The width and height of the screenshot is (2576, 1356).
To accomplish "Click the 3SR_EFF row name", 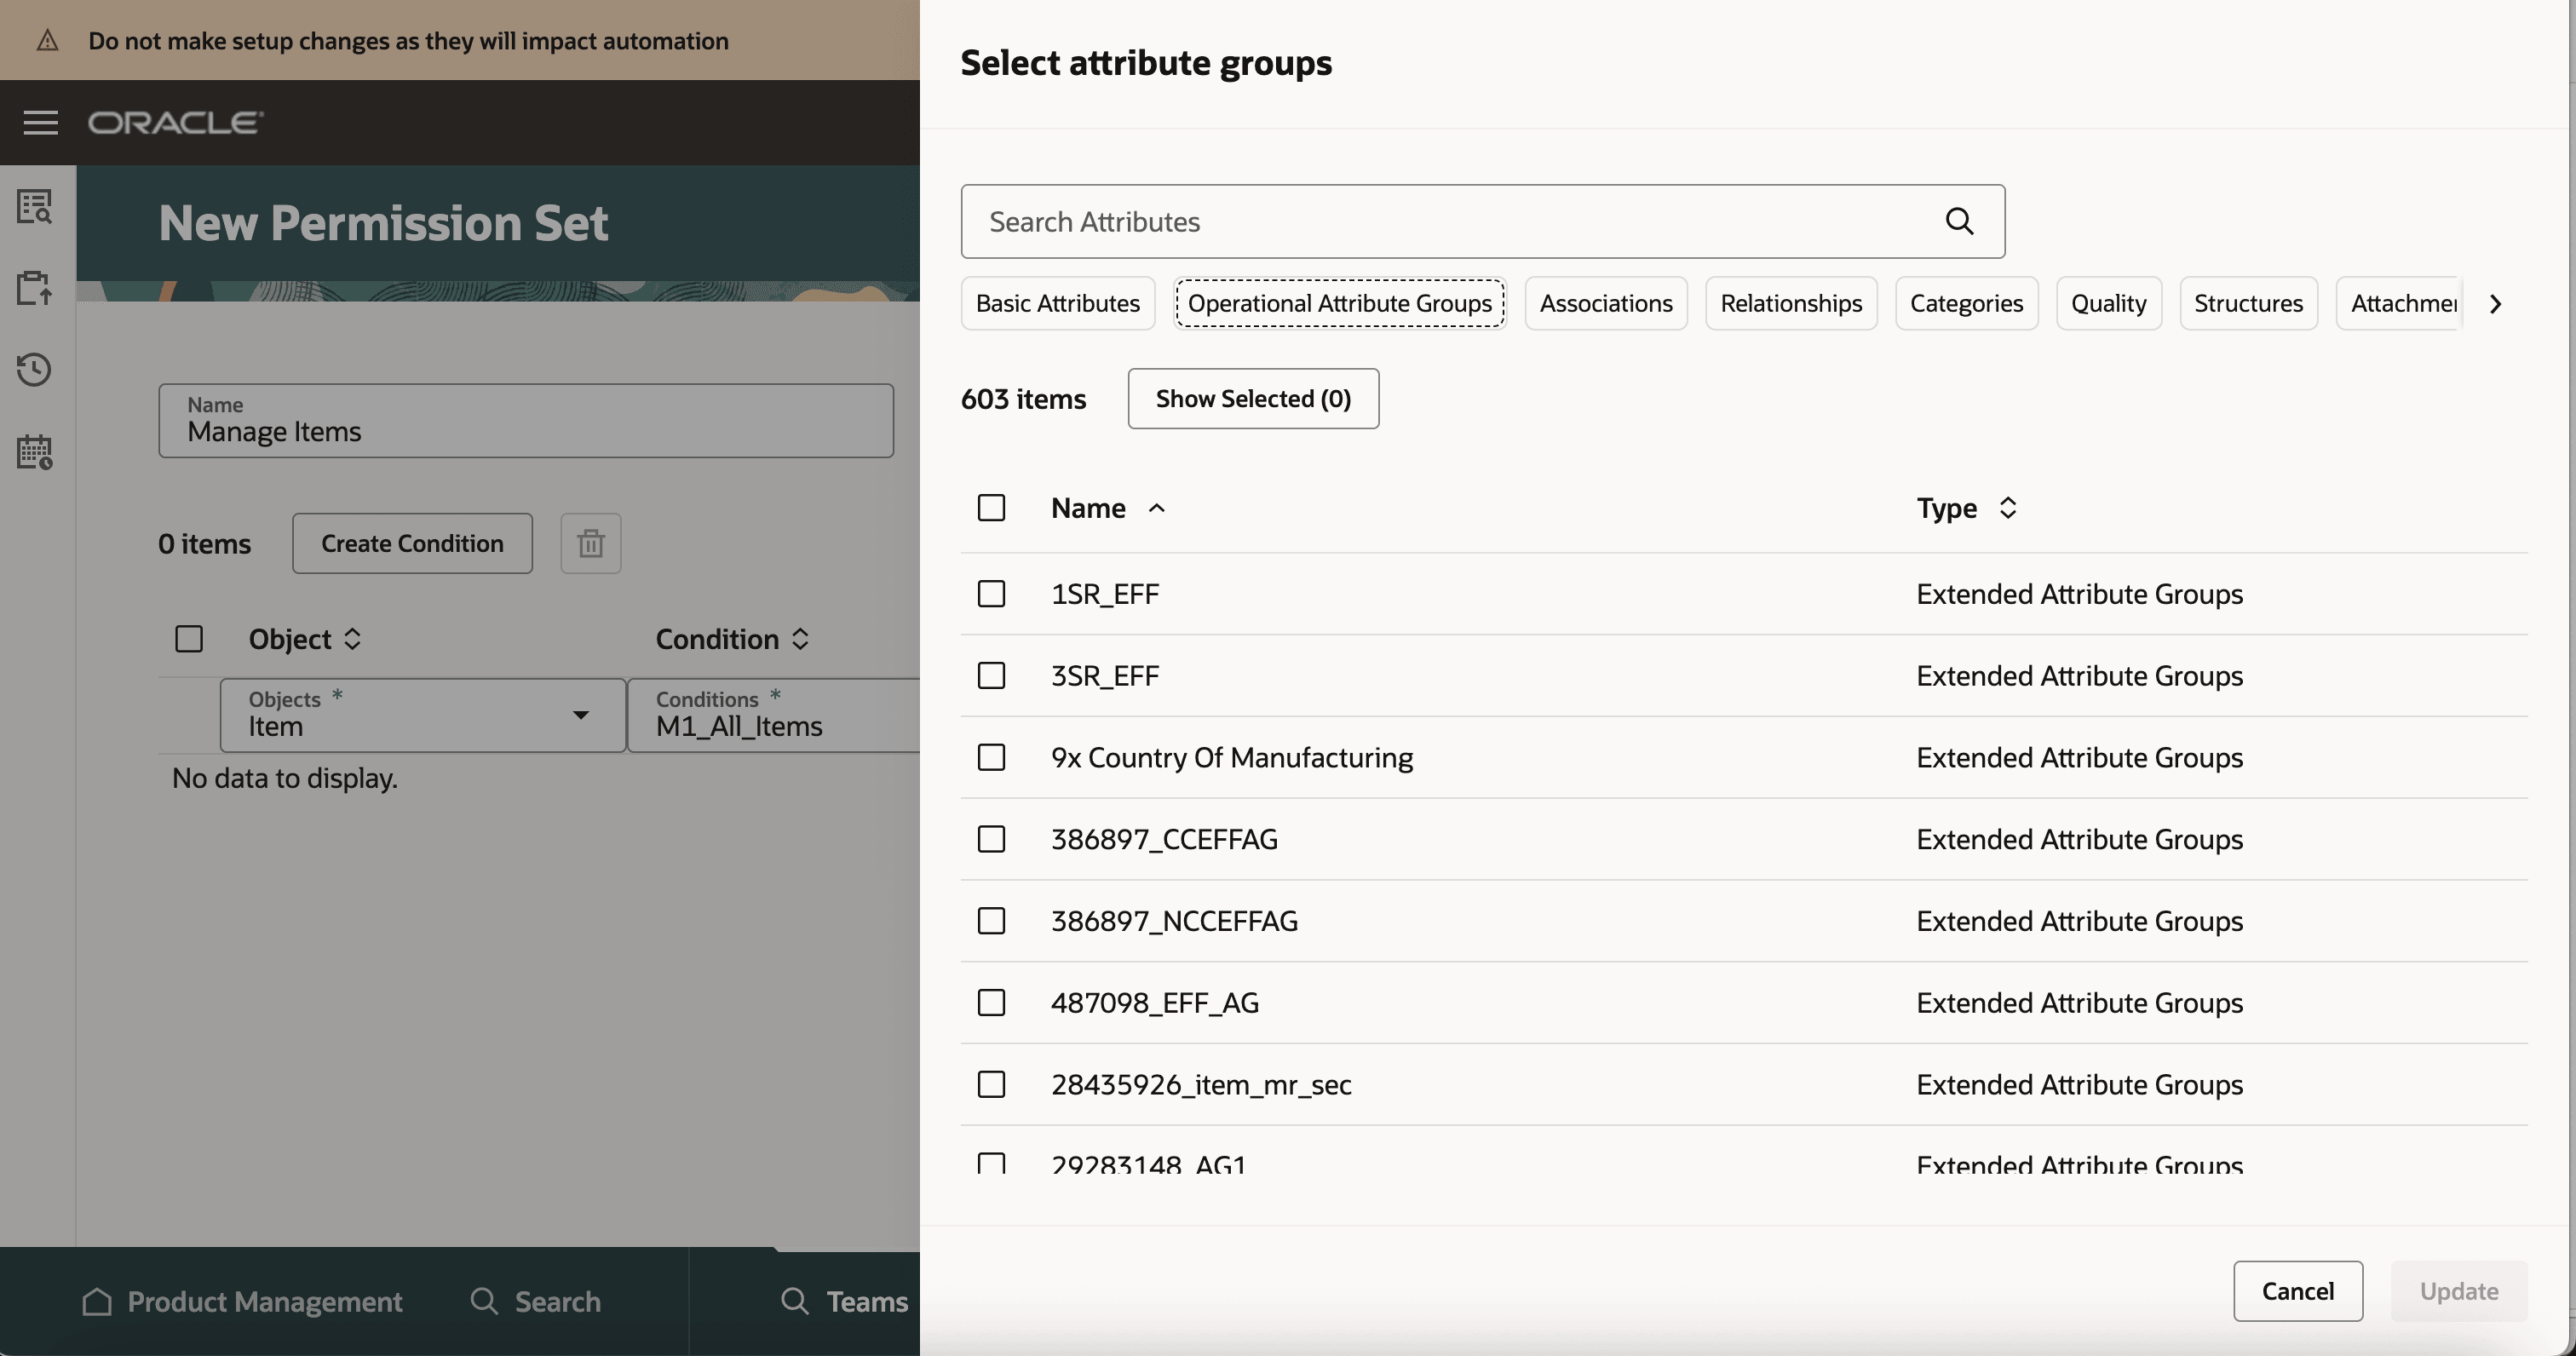I will 1105,676.
